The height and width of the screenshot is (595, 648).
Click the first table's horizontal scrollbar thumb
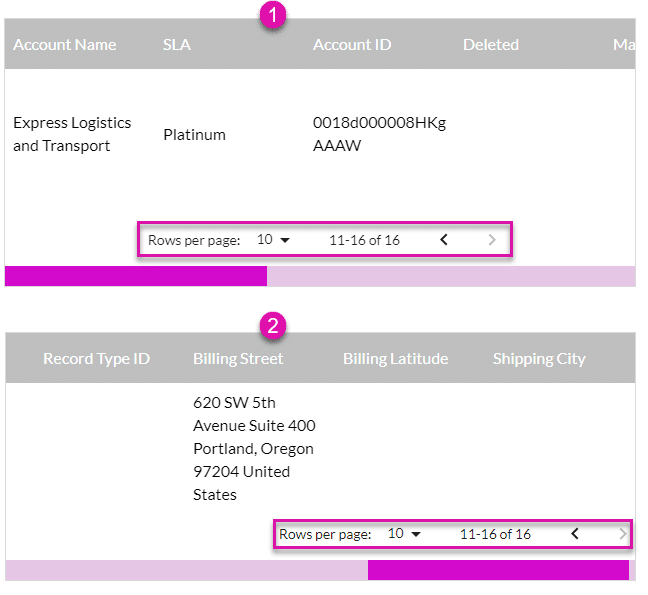point(136,276)
